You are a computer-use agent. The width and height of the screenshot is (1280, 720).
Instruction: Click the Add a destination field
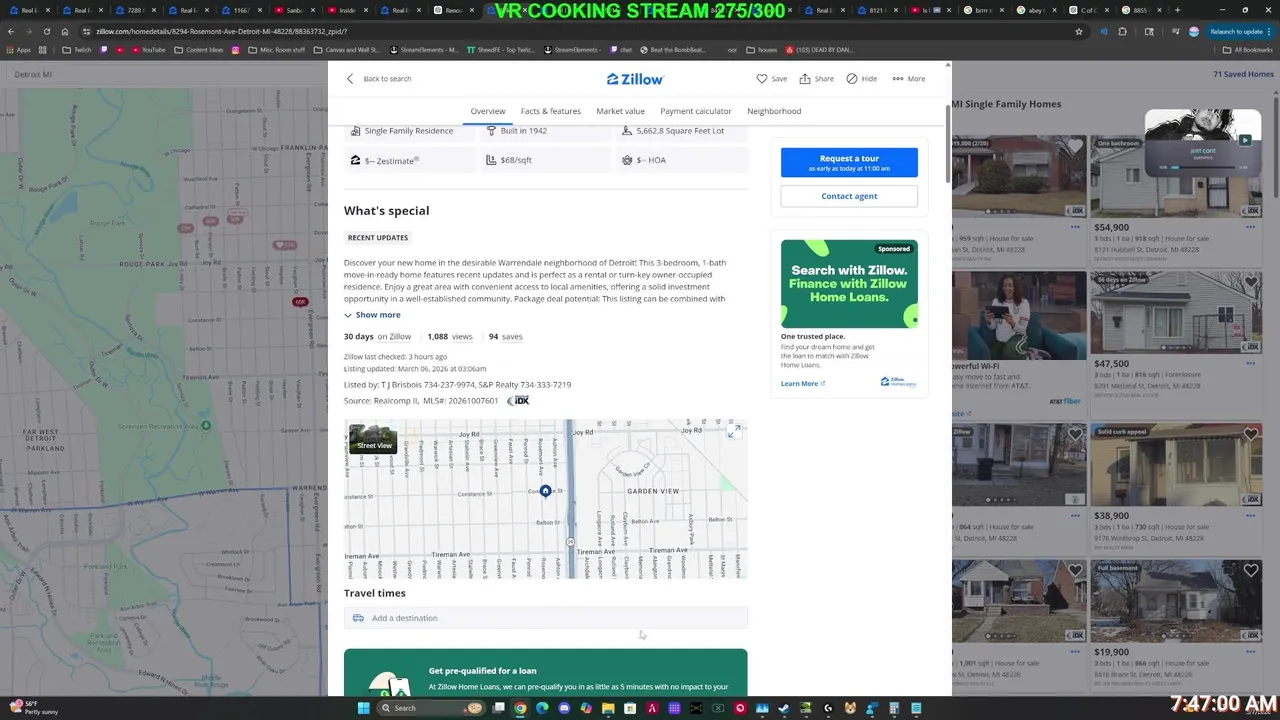(x=546, y=618)
